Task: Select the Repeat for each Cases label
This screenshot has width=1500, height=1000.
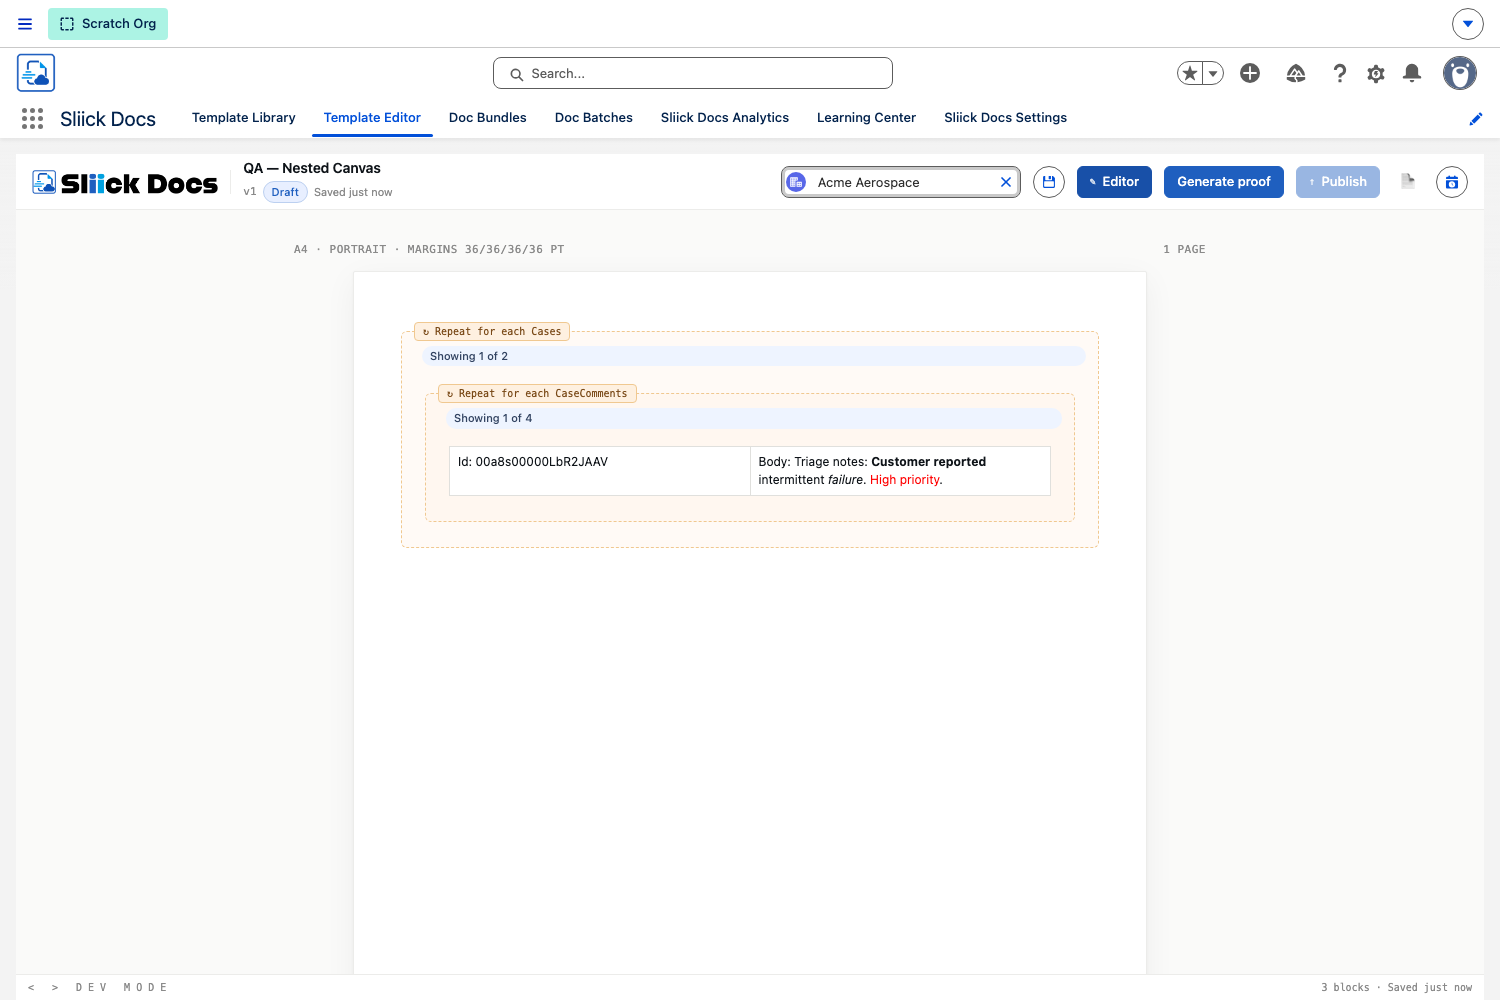Action: pyautogui.click(x=492, y=331)
